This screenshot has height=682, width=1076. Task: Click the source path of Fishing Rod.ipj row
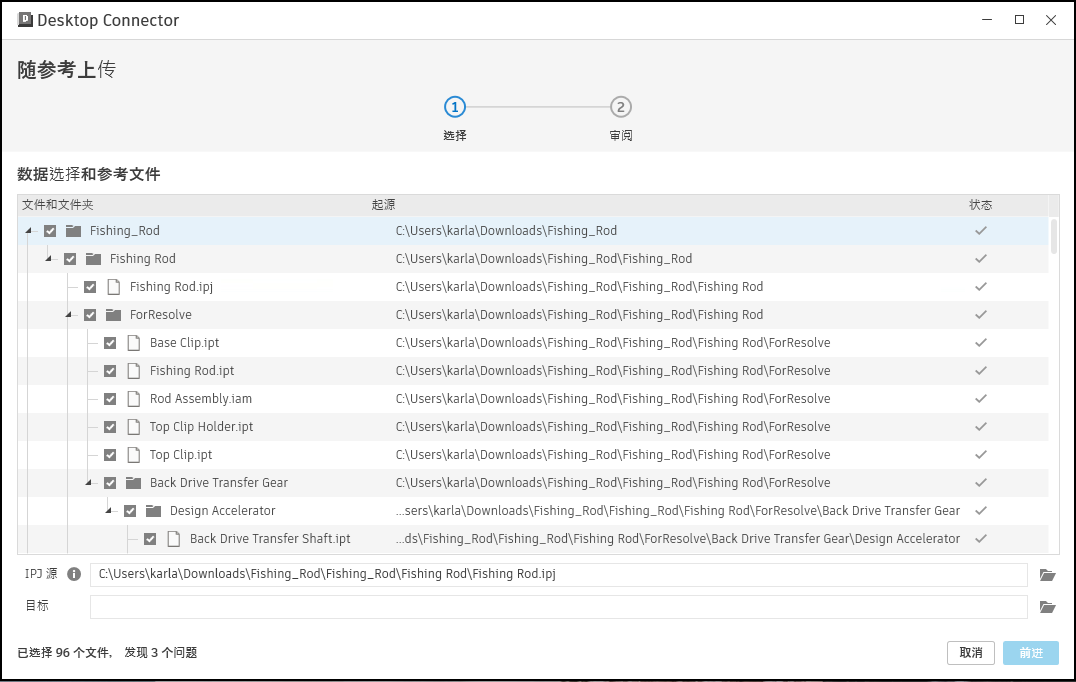[579, 287]
